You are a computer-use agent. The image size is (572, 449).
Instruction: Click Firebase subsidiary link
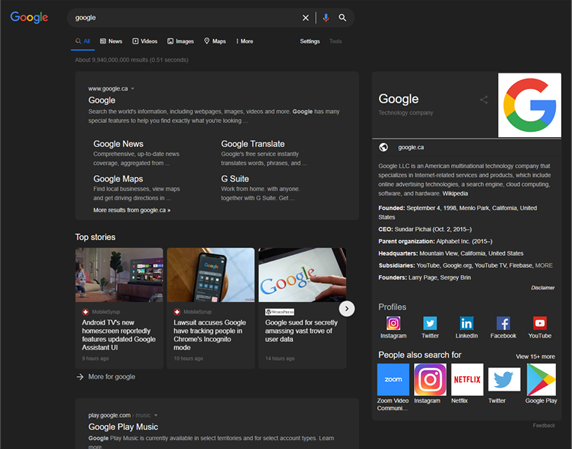coord(521,266)
